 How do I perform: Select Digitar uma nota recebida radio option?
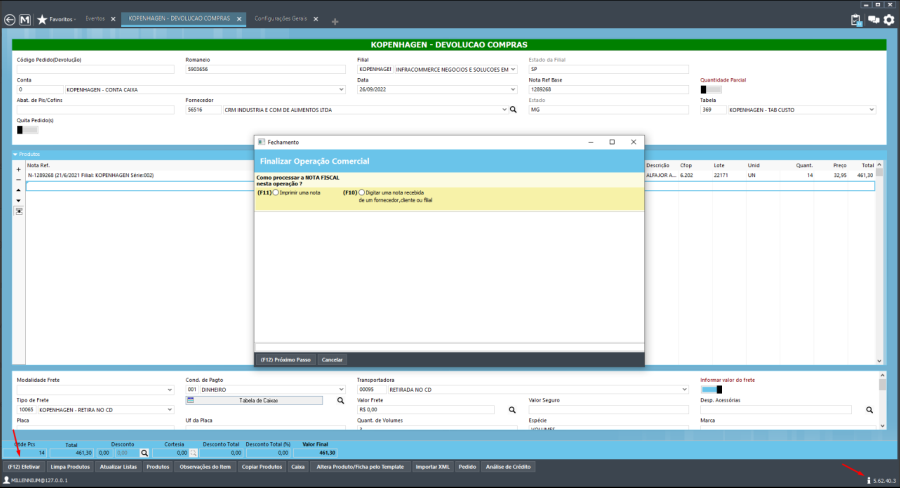(362, 193)
